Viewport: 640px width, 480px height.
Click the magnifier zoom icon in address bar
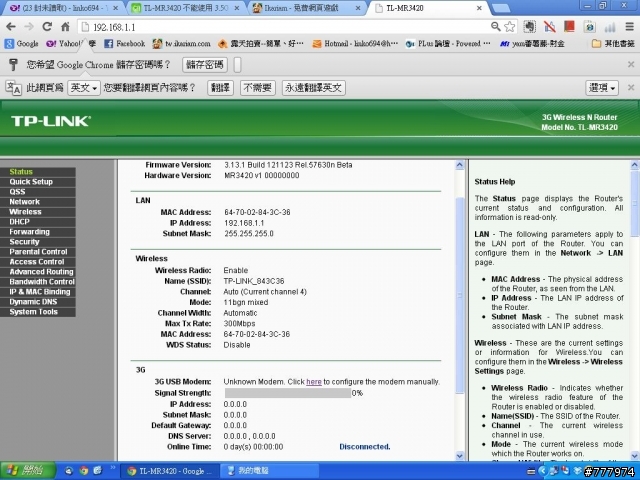(x=496, y=27)
